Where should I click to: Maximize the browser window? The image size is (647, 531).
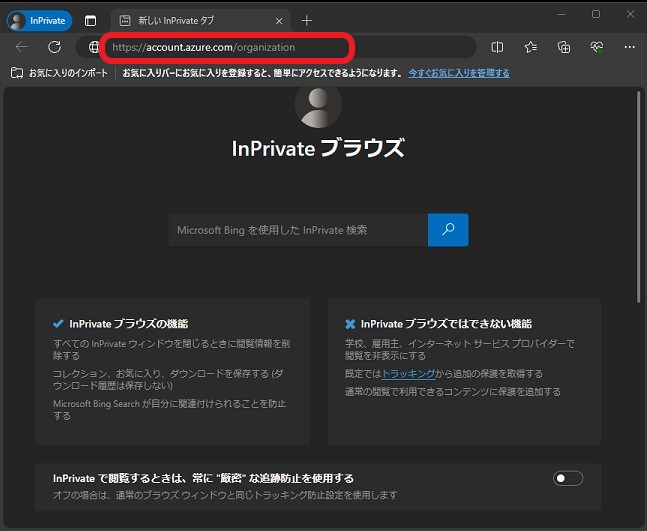[x=596, y=14]
